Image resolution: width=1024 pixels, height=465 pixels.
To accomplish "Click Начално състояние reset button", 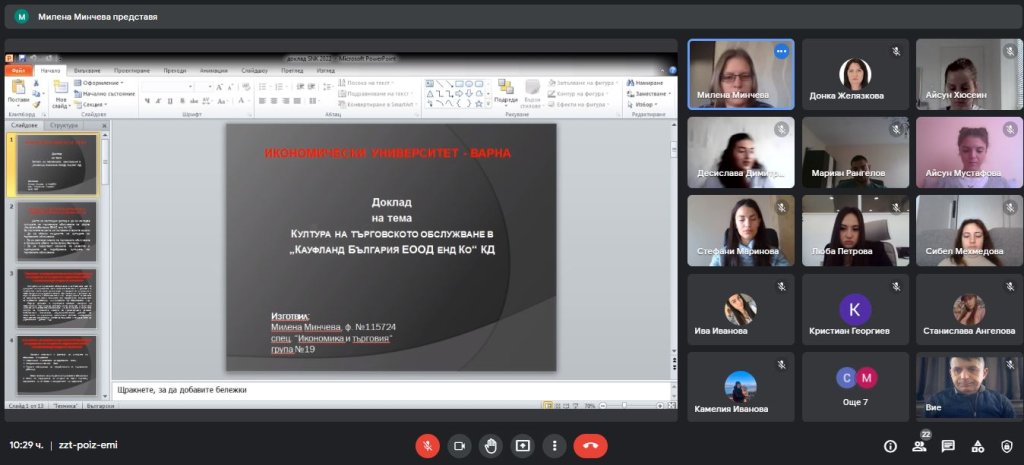I will tap(104, 93).
